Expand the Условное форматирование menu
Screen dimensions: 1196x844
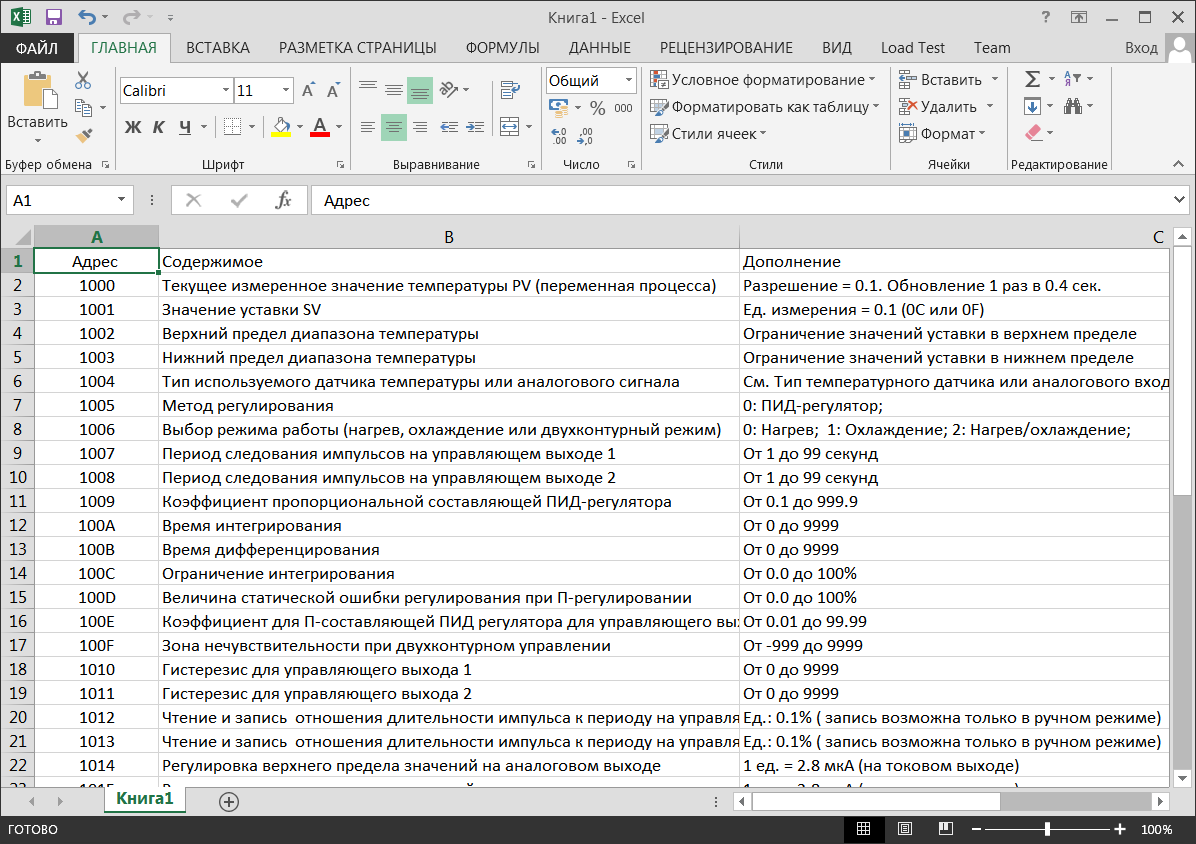click(x=762, y=79)
